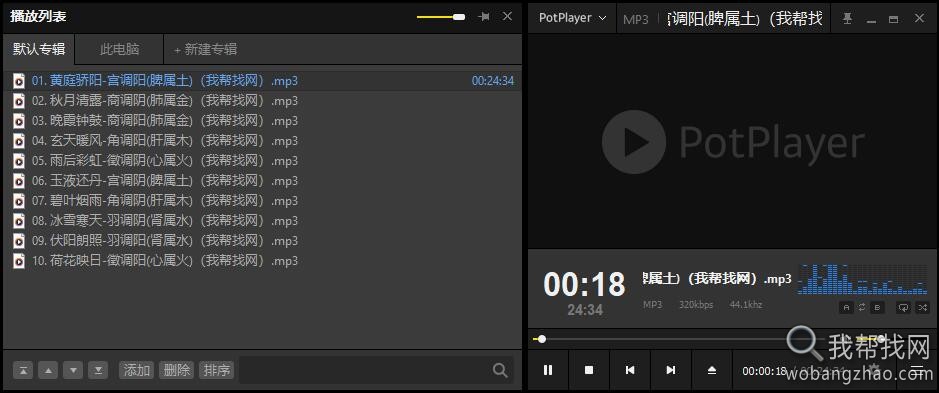
Task: Select track 07. 碧叶烟雨-角调阴
Action: coord(262,201)
